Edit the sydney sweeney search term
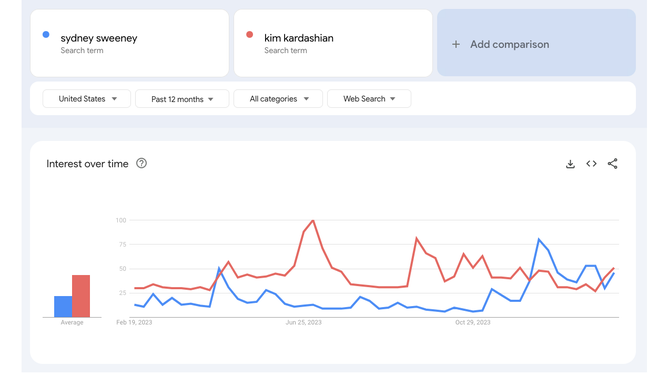Image resolution: width=668 pixels, height=376 pixels. (x=130, y=43)
